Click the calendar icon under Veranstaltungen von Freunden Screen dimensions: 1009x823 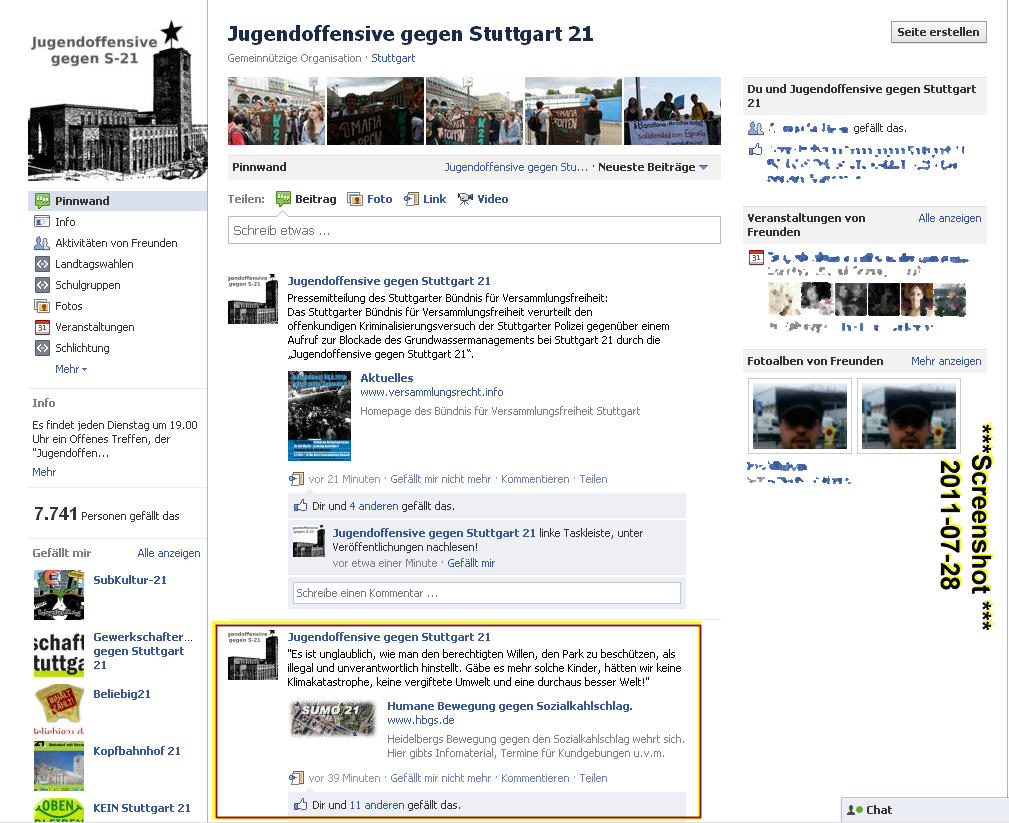(x=756, y=258)
